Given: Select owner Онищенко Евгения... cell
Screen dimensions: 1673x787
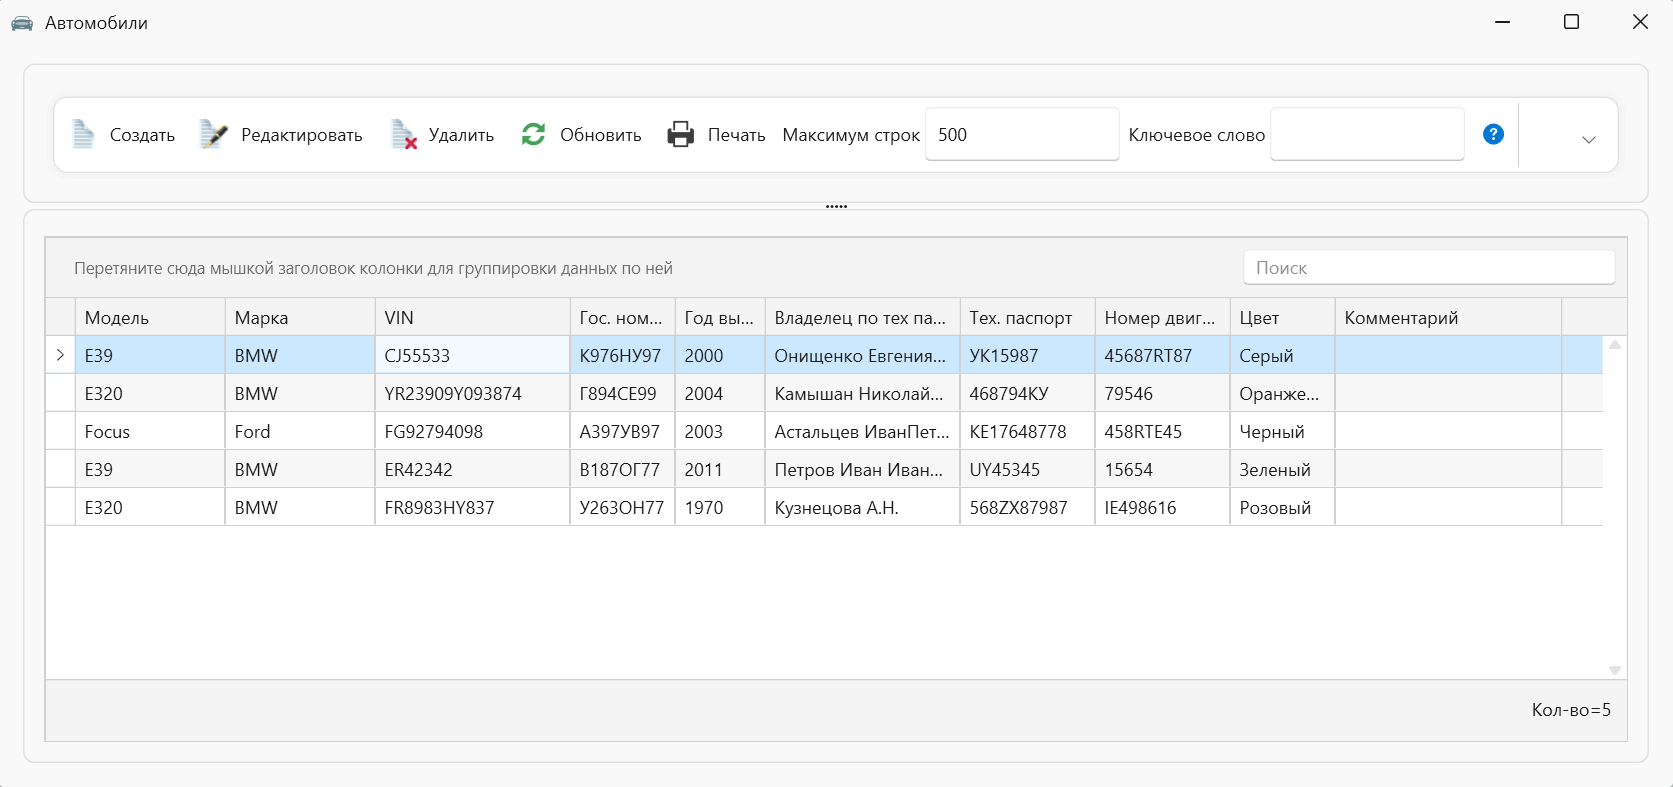Looking at the screenshot, I should coord(863,355).
